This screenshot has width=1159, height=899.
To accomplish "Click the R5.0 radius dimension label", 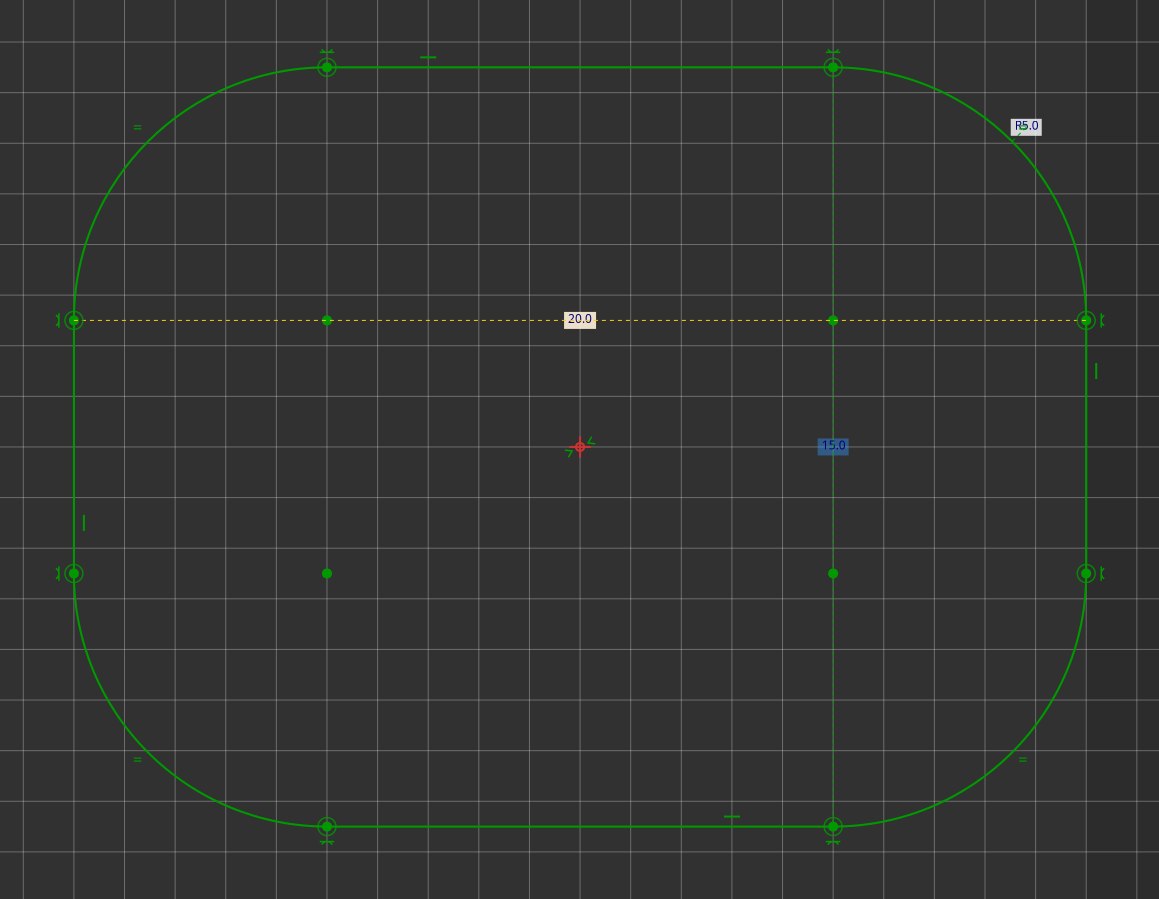I will [x=1025, y=126].
